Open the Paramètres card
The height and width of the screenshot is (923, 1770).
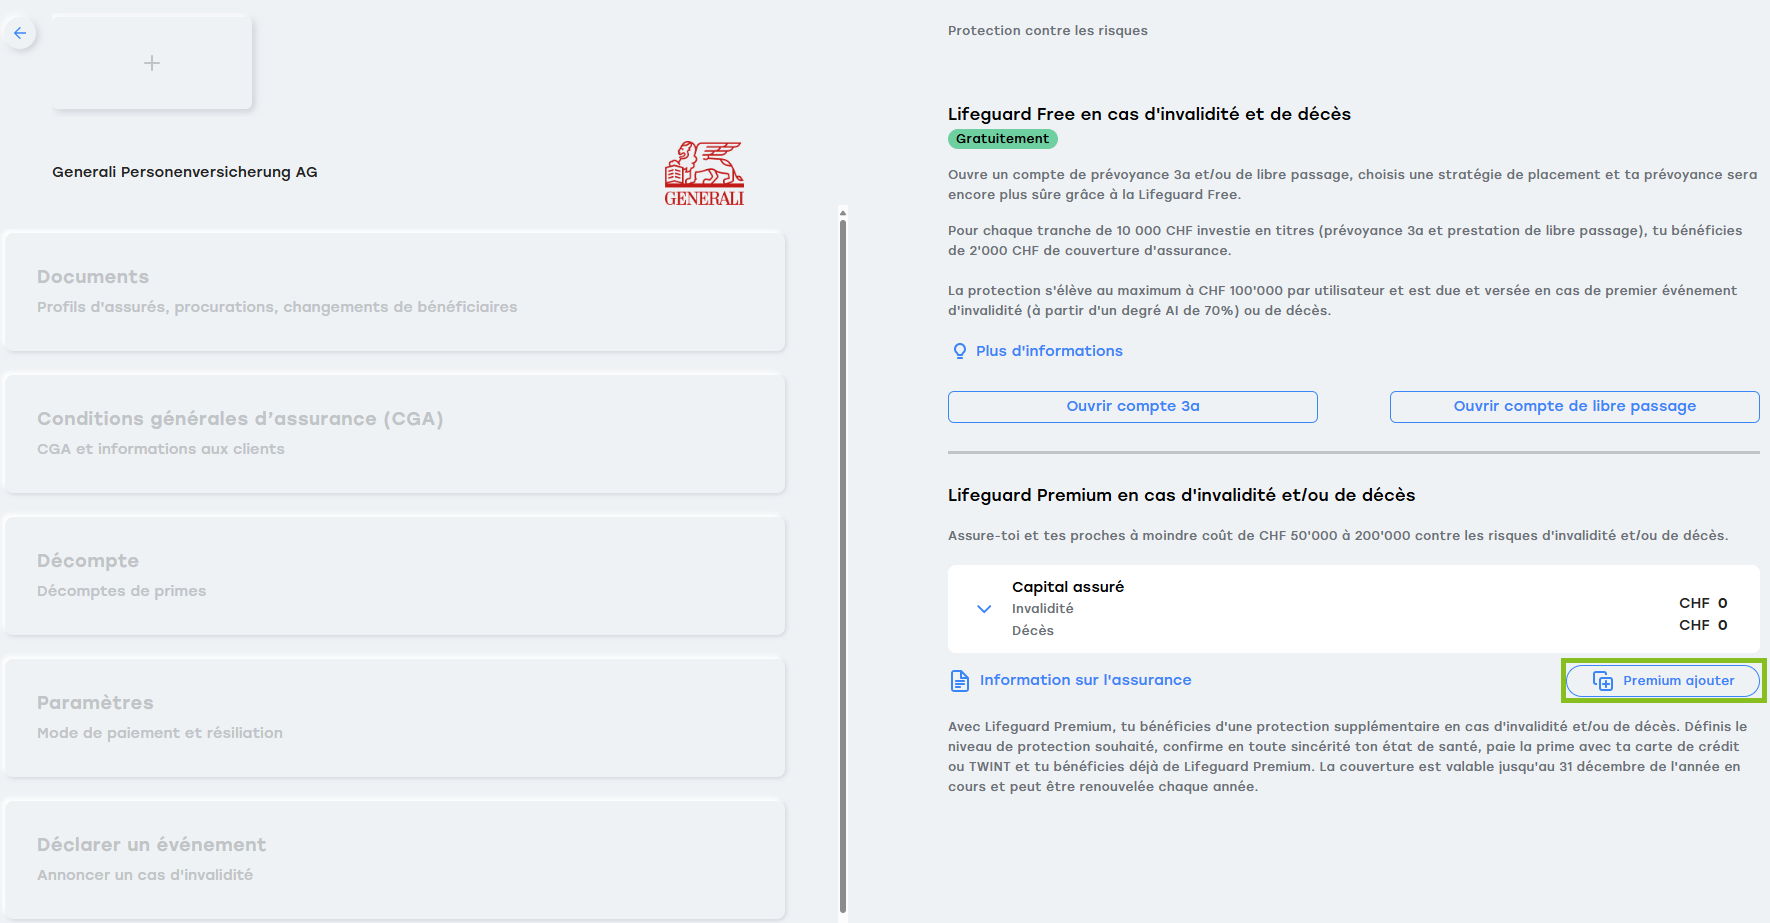pos(395,717)
